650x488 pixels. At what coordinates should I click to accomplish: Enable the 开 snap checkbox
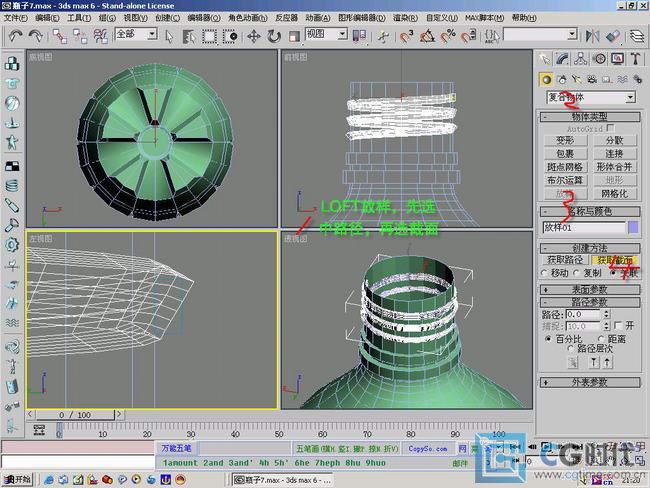tap(618, 325)
